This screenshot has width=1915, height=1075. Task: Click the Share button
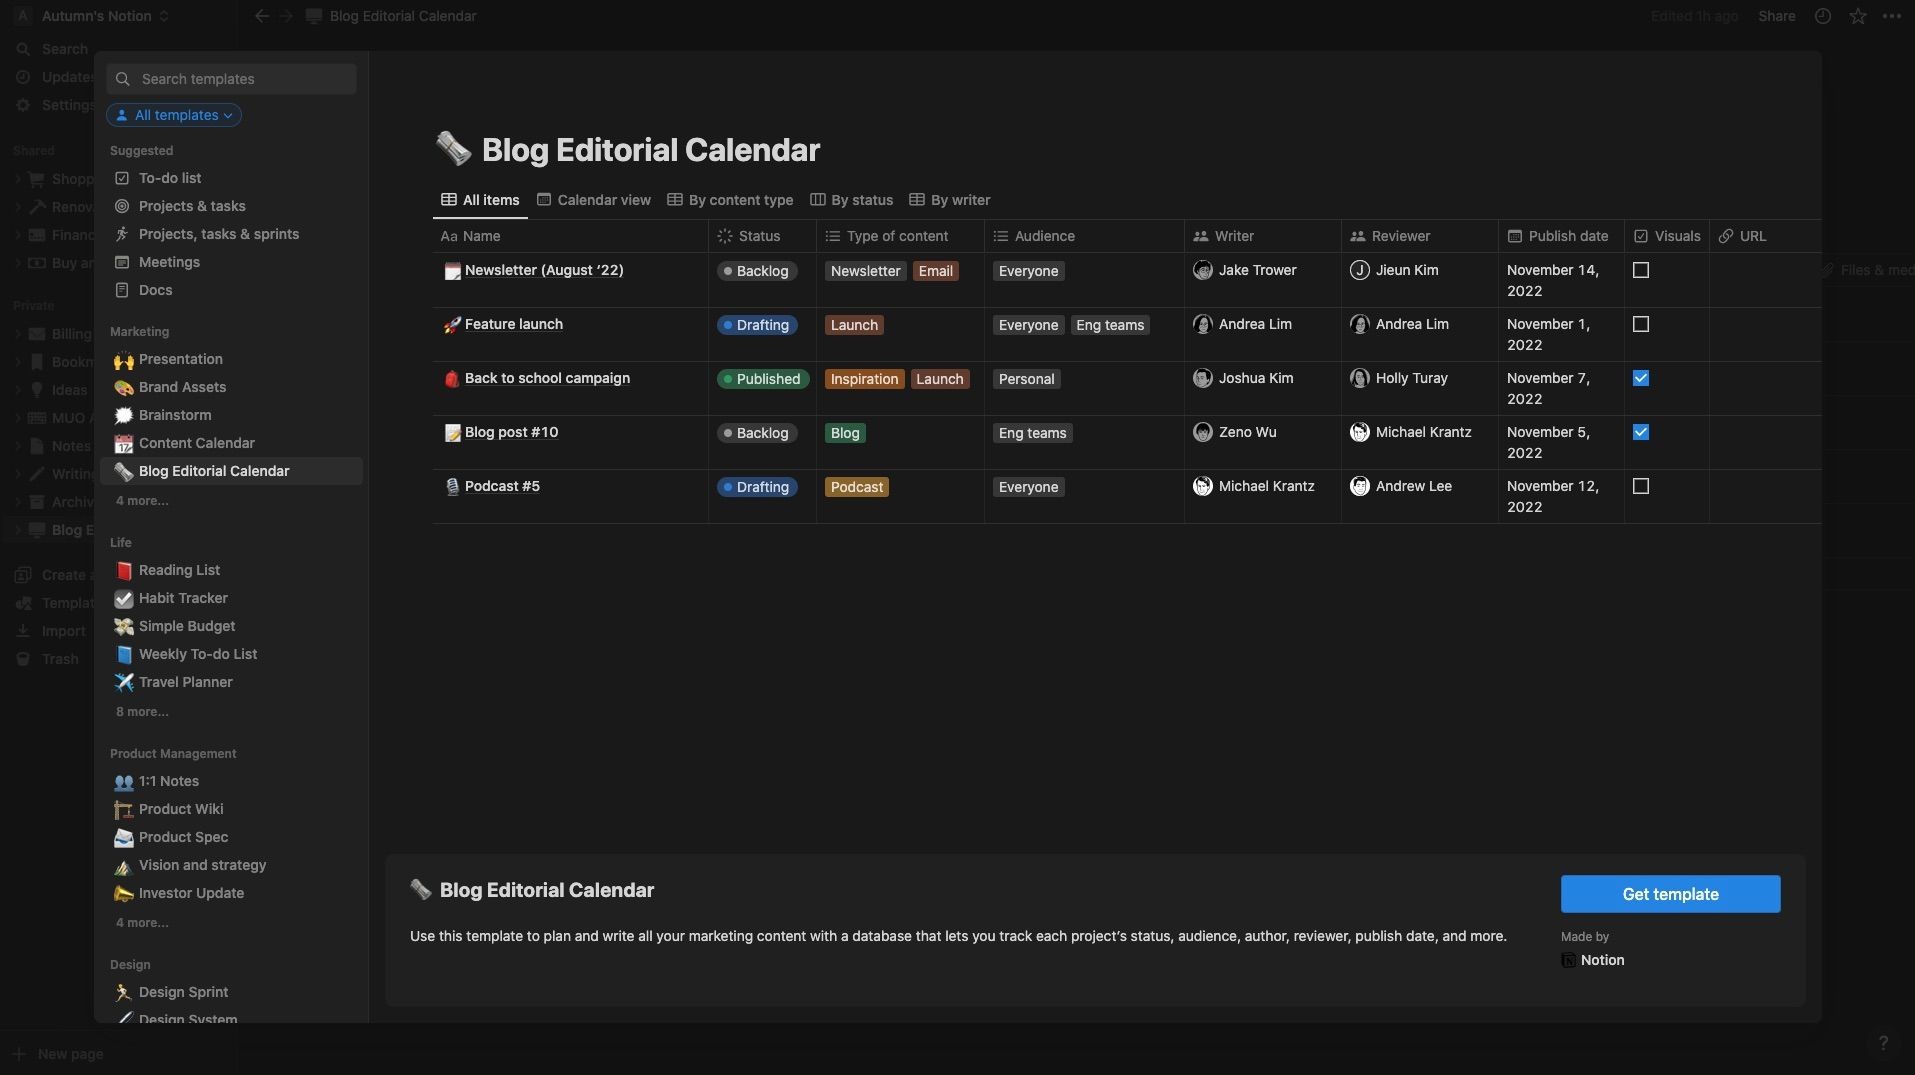coord(1776,16)
